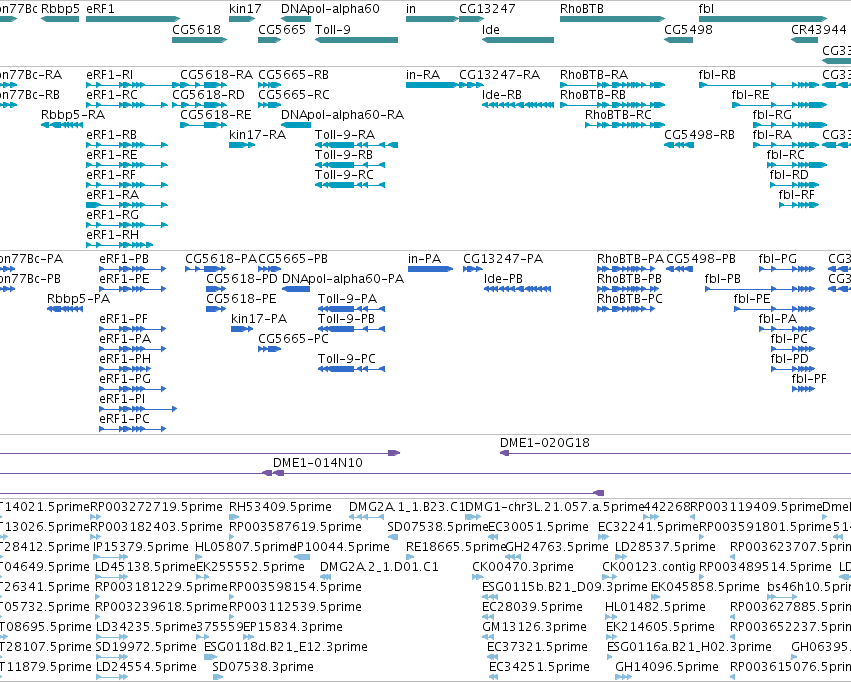Screen dimensions: 851x682
Task: Select the CG5498 gene label
Action: pyautogui.click(x=688, y=29)
